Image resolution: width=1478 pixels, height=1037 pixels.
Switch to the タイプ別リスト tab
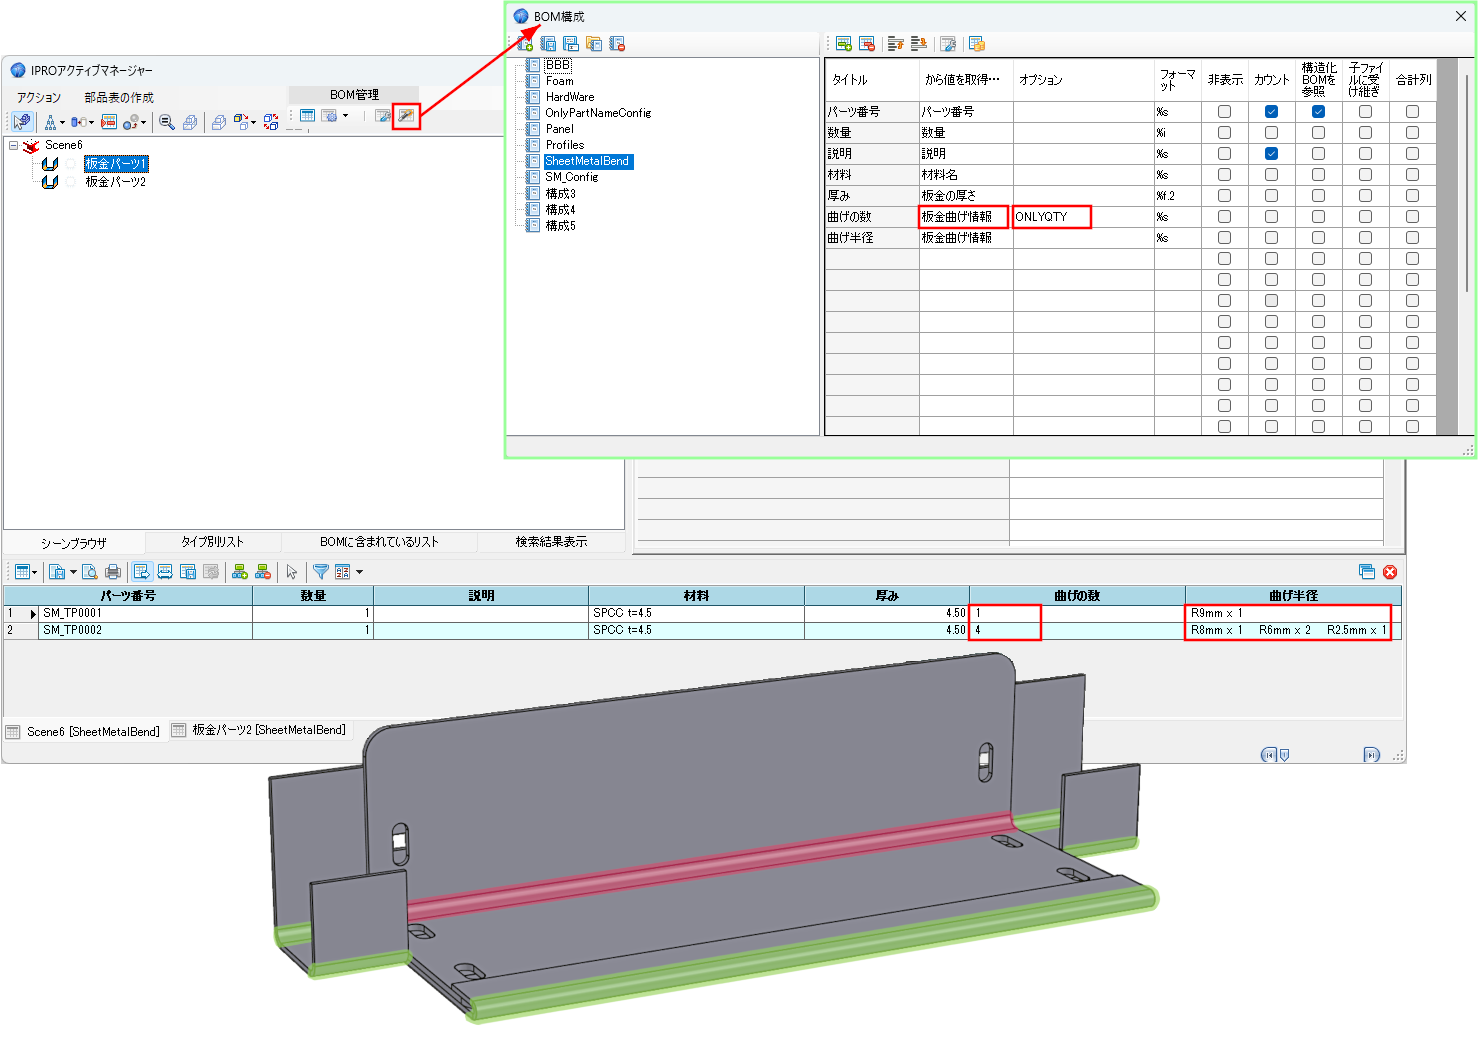coord(212,542)
